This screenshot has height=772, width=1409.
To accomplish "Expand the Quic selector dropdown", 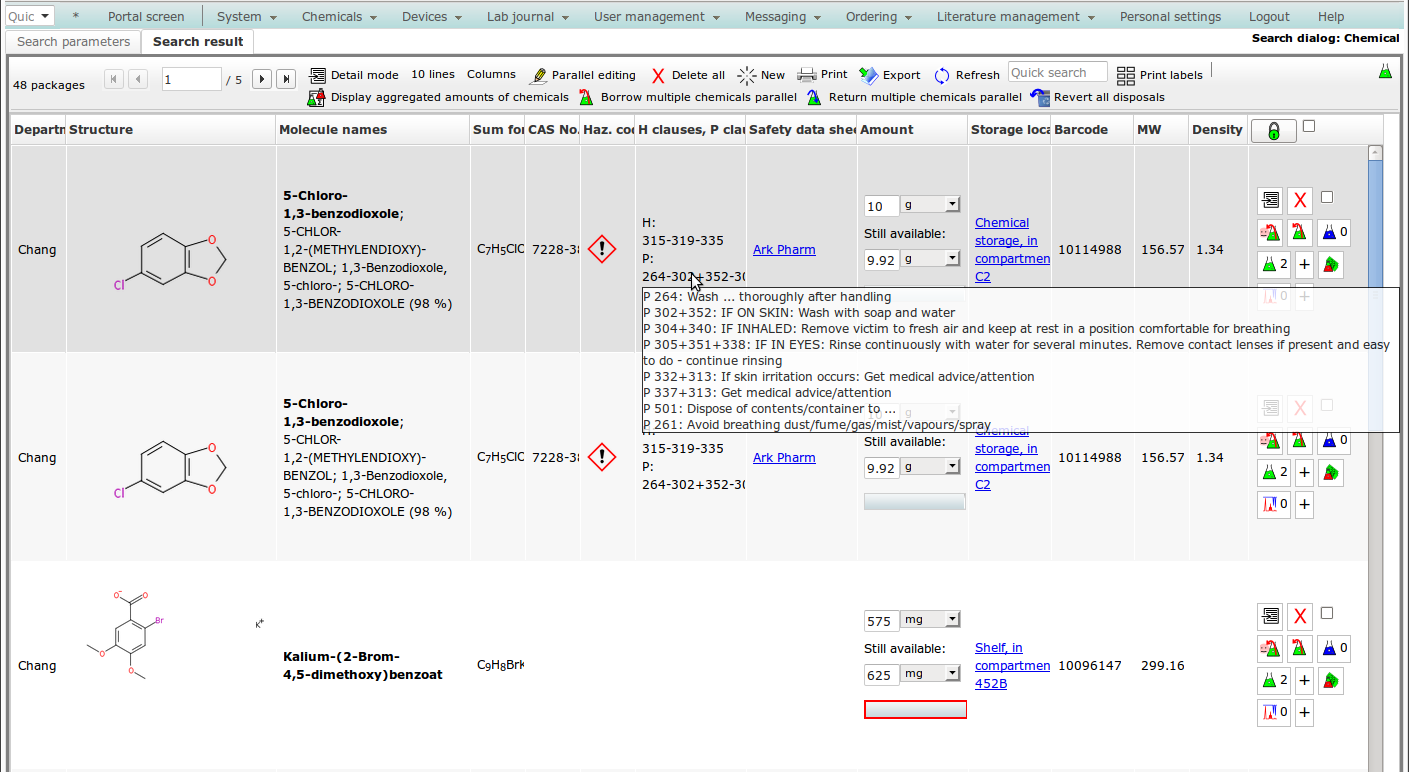I will coord(30,16).
